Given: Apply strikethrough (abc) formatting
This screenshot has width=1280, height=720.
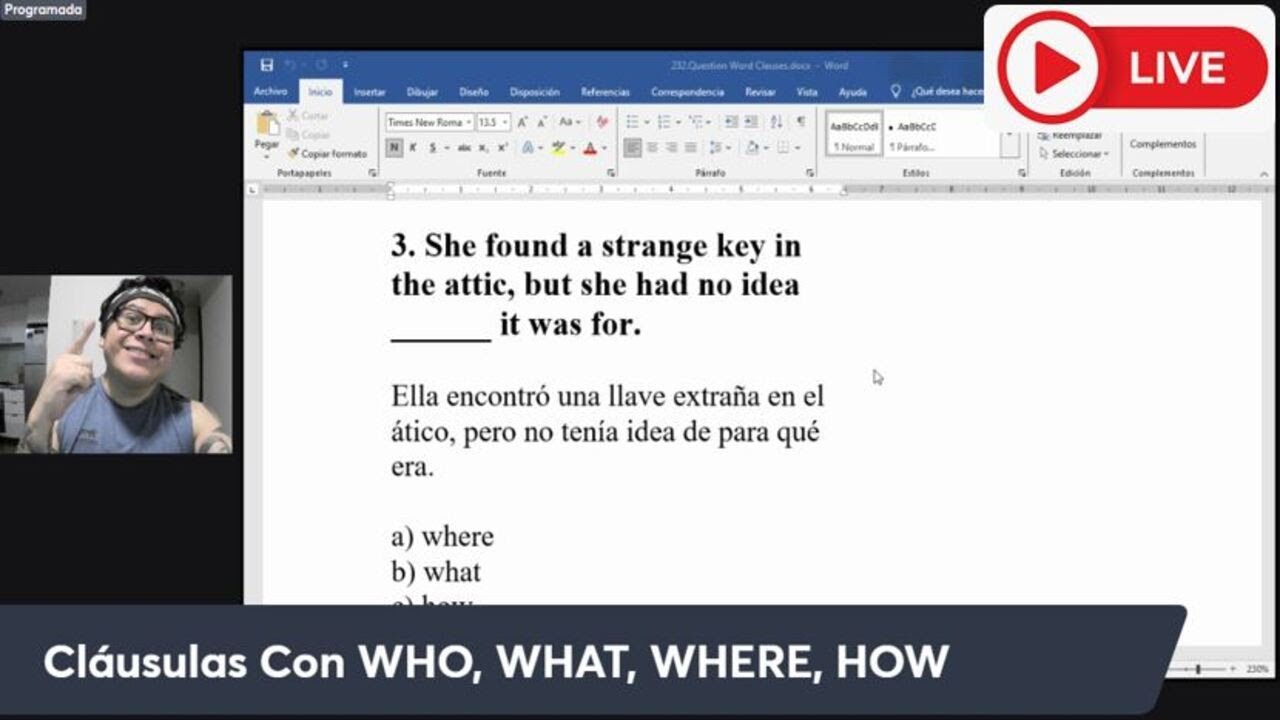Looking at the screenshot, I should click(464, 148).
